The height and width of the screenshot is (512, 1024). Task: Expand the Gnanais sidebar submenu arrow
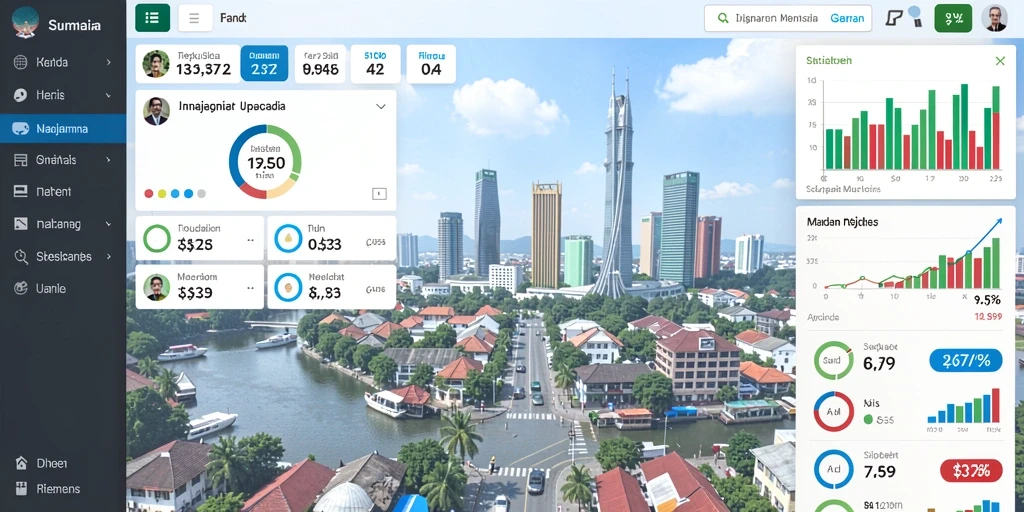pyautogui.click(x=108, y=159)
